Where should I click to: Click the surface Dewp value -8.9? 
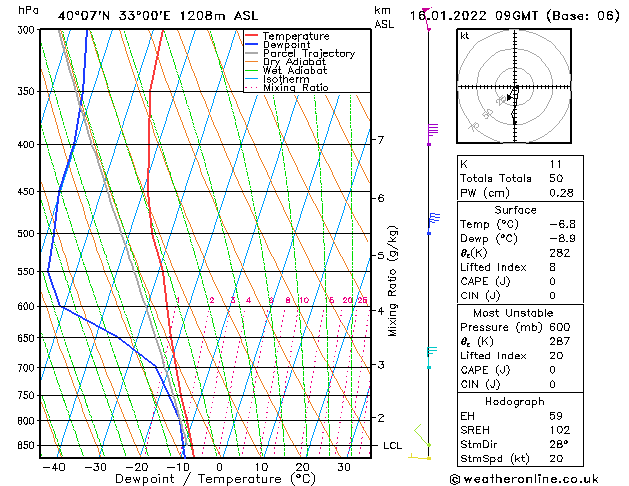(562, 239)
